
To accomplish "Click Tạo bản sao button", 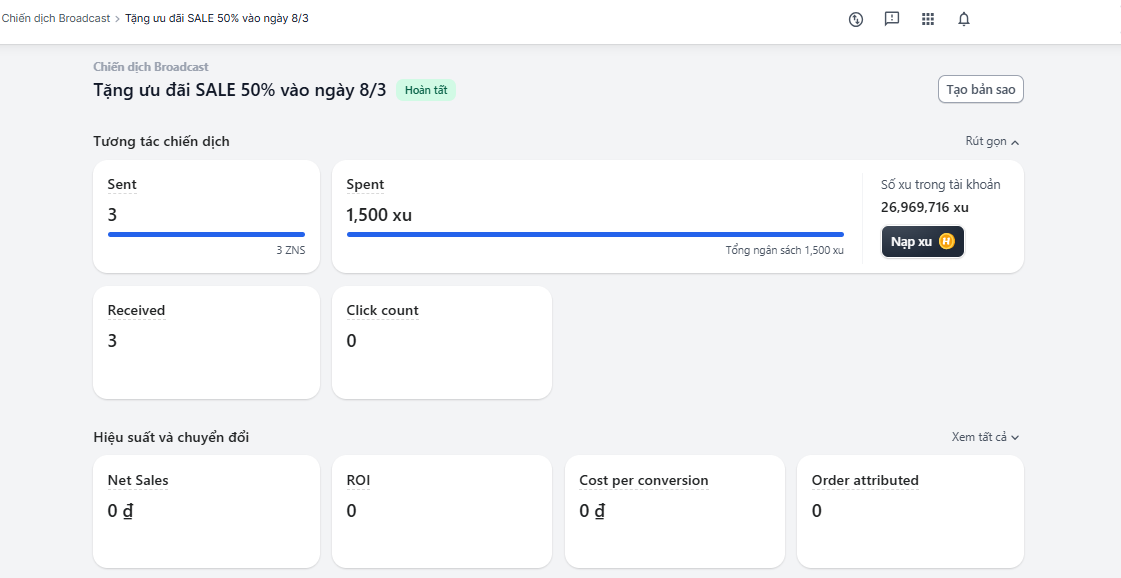I will click(980, 90).
